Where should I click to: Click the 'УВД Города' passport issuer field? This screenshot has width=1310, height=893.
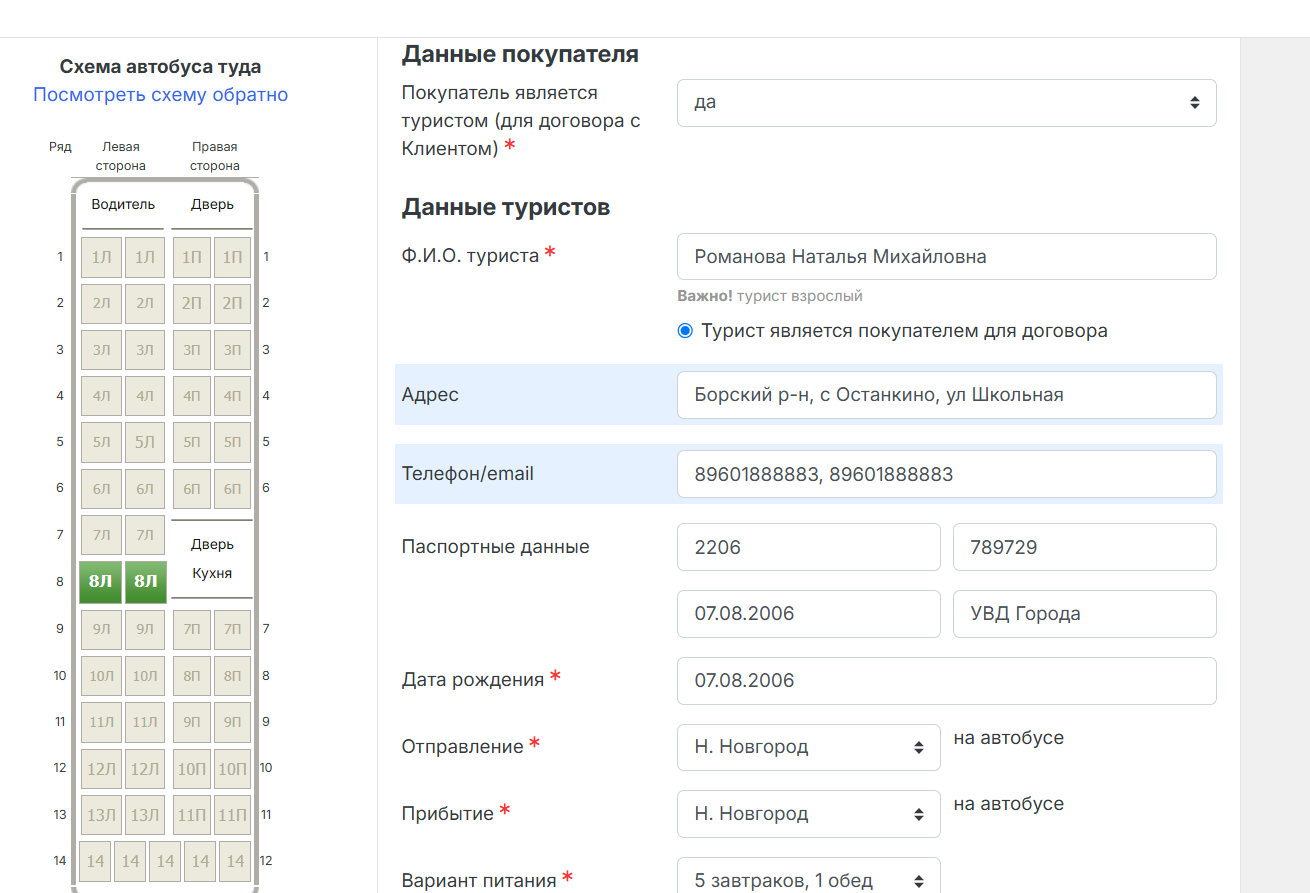[x=1084, y=614]
